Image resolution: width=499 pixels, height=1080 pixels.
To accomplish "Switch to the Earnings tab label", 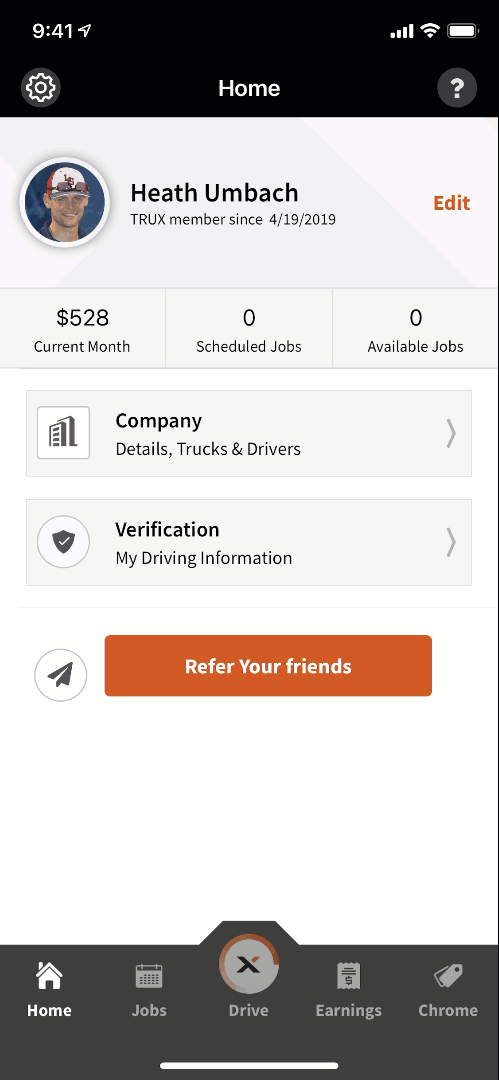I will pos(349,1010).
